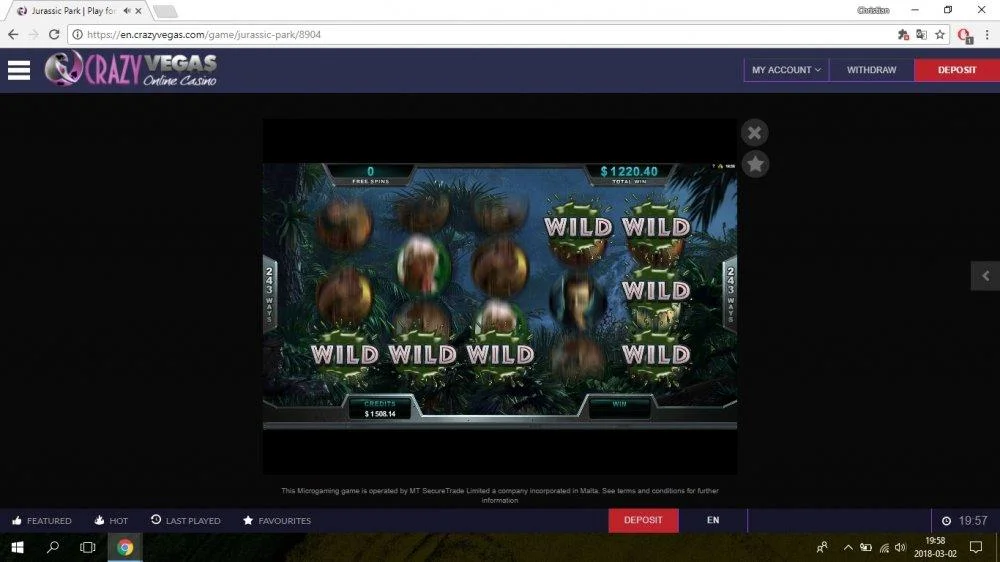This screenshot has width=1000, height=562.
Task: Open the Windows Start menu
Action: [x=17, y=547]
